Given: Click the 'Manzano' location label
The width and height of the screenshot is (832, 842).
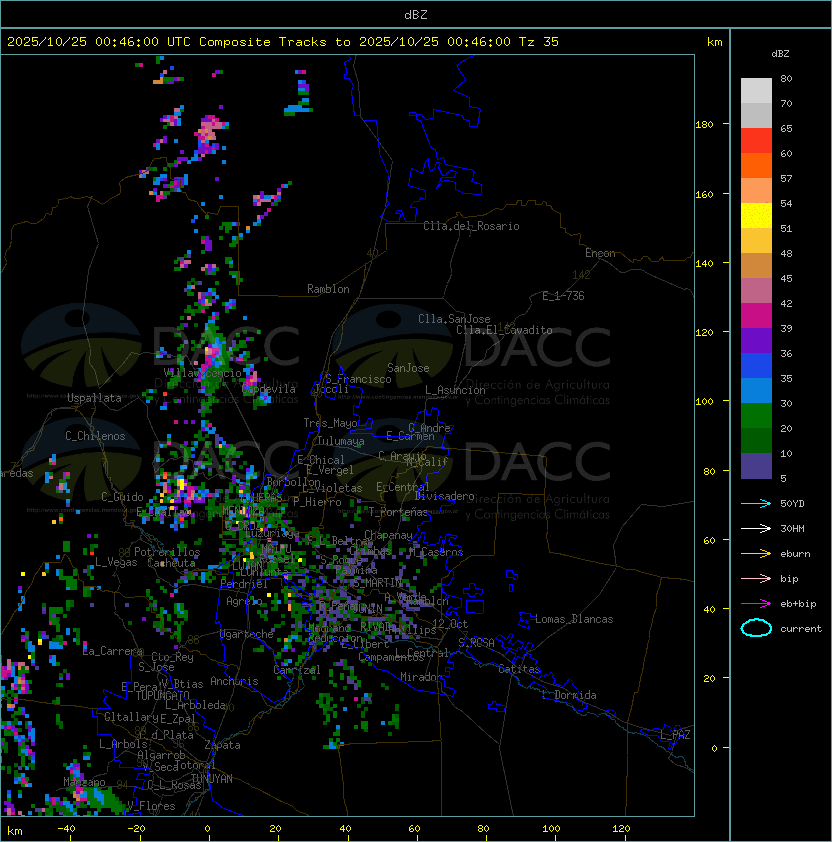Looking at the screenshot, I should pyautogui.click(x=84, y=782).
